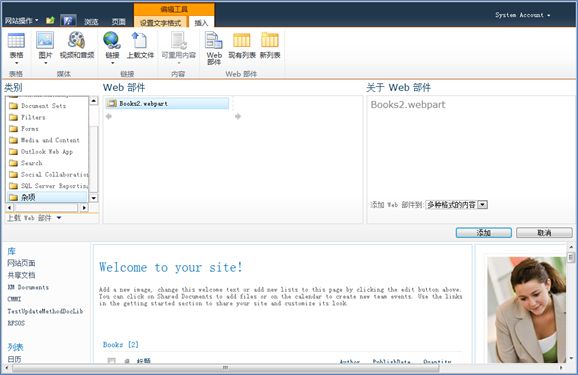Create a new list with 新列表
The image size is (578, 375).
(270, 46)
